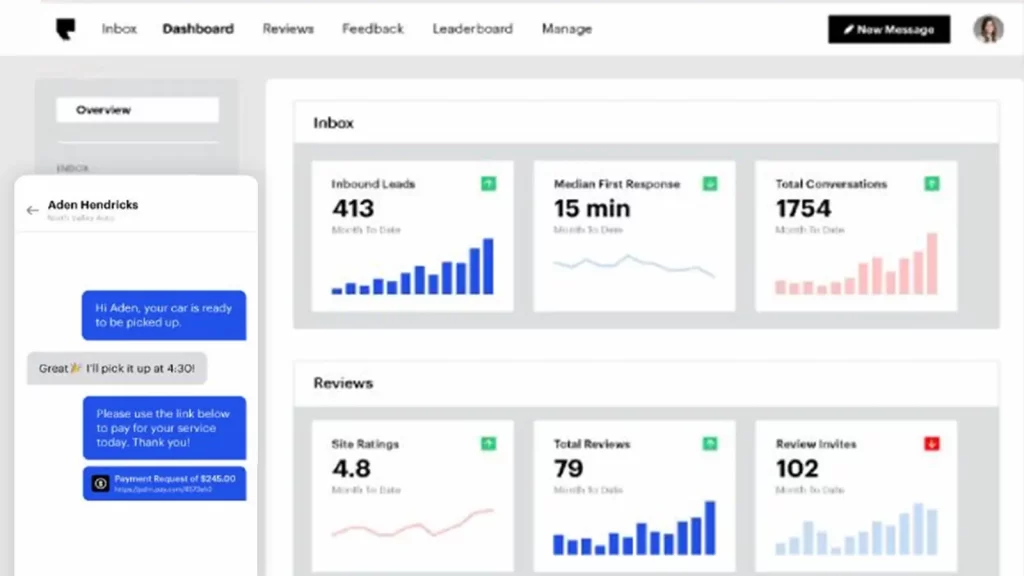Click Site Ratings green trend icon
This screenshot has width=1024, height=576.
click(x=488, y=443)
